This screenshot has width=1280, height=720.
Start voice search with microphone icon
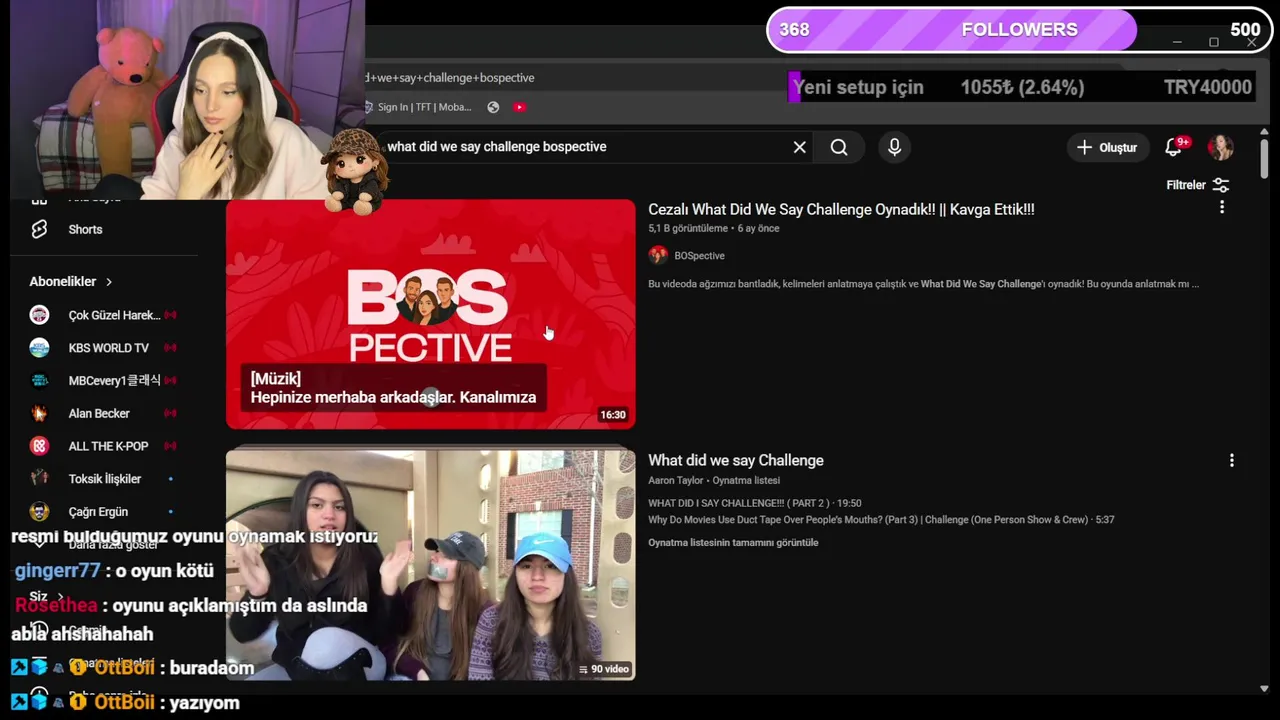(x=894, y=147)
